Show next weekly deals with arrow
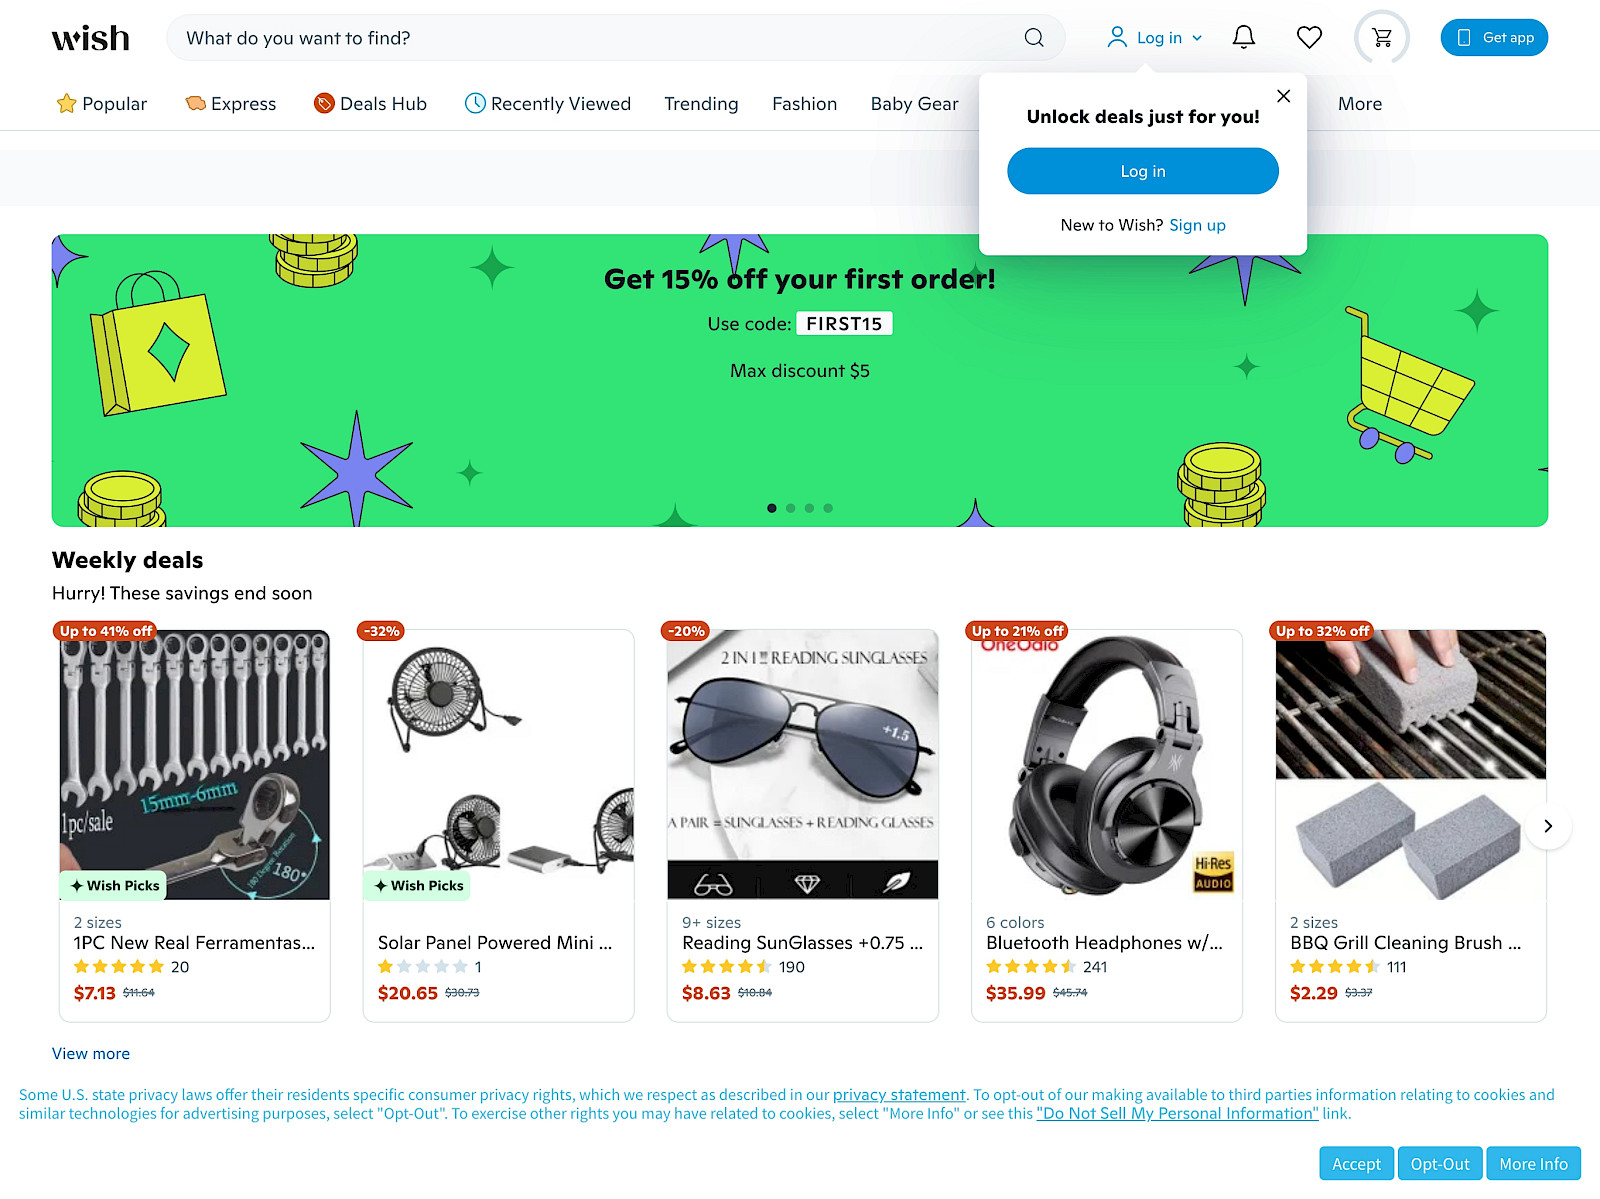1600x1199 pixels. 1548,826
